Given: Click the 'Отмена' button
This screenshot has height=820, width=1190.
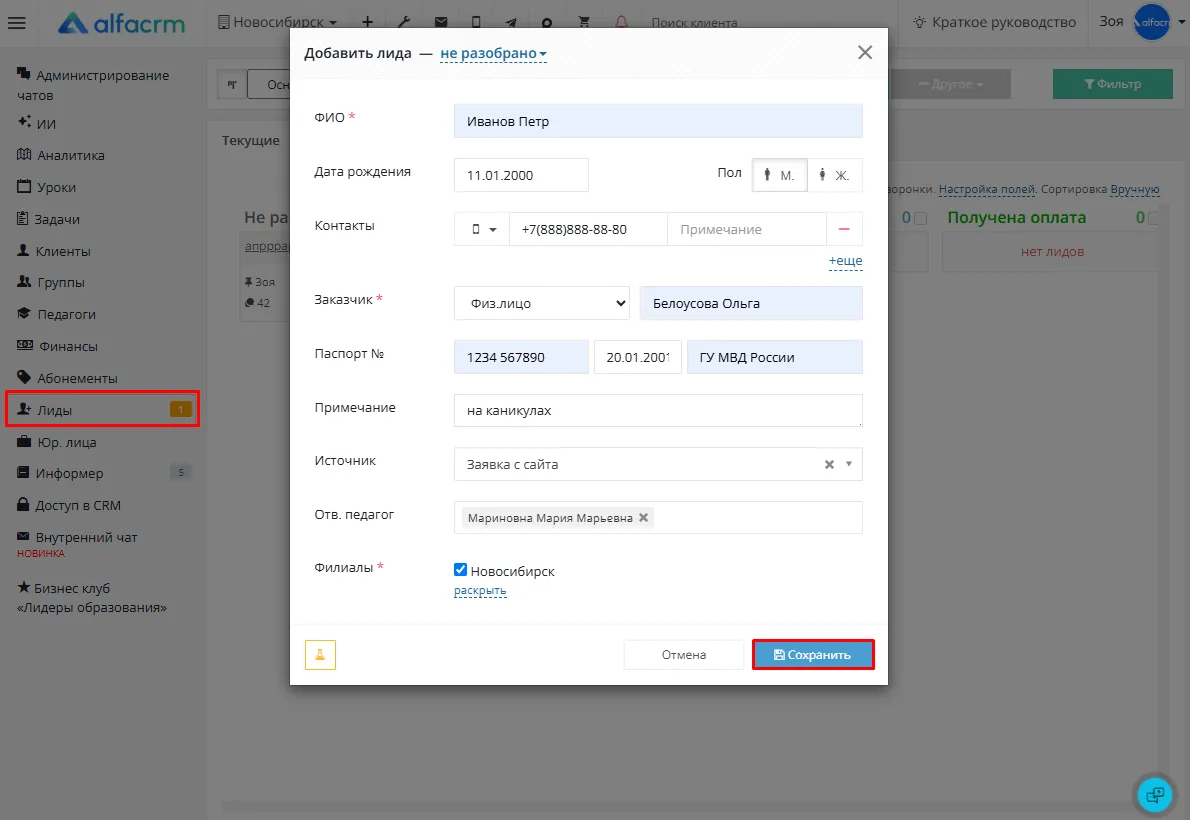Looking at the screenshot, I should point(684,654).
